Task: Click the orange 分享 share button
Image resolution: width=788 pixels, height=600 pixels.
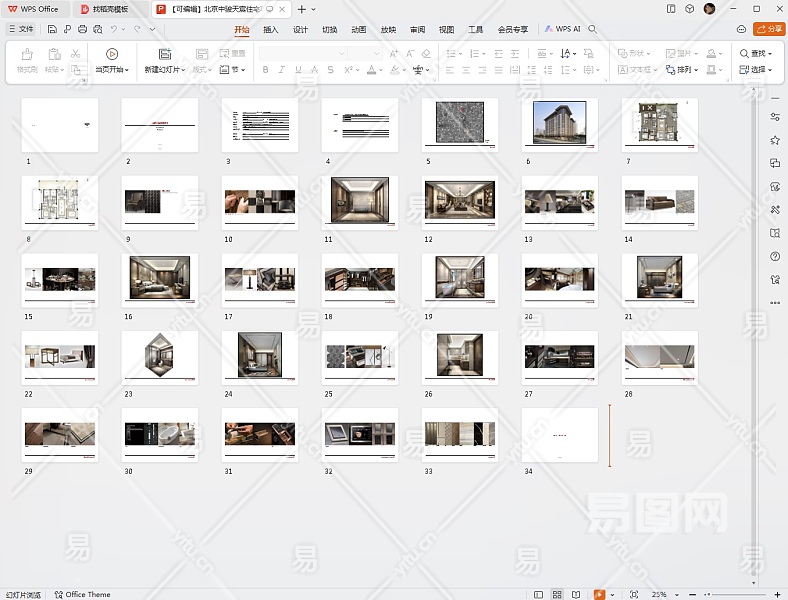Action: tap(769, 29)
